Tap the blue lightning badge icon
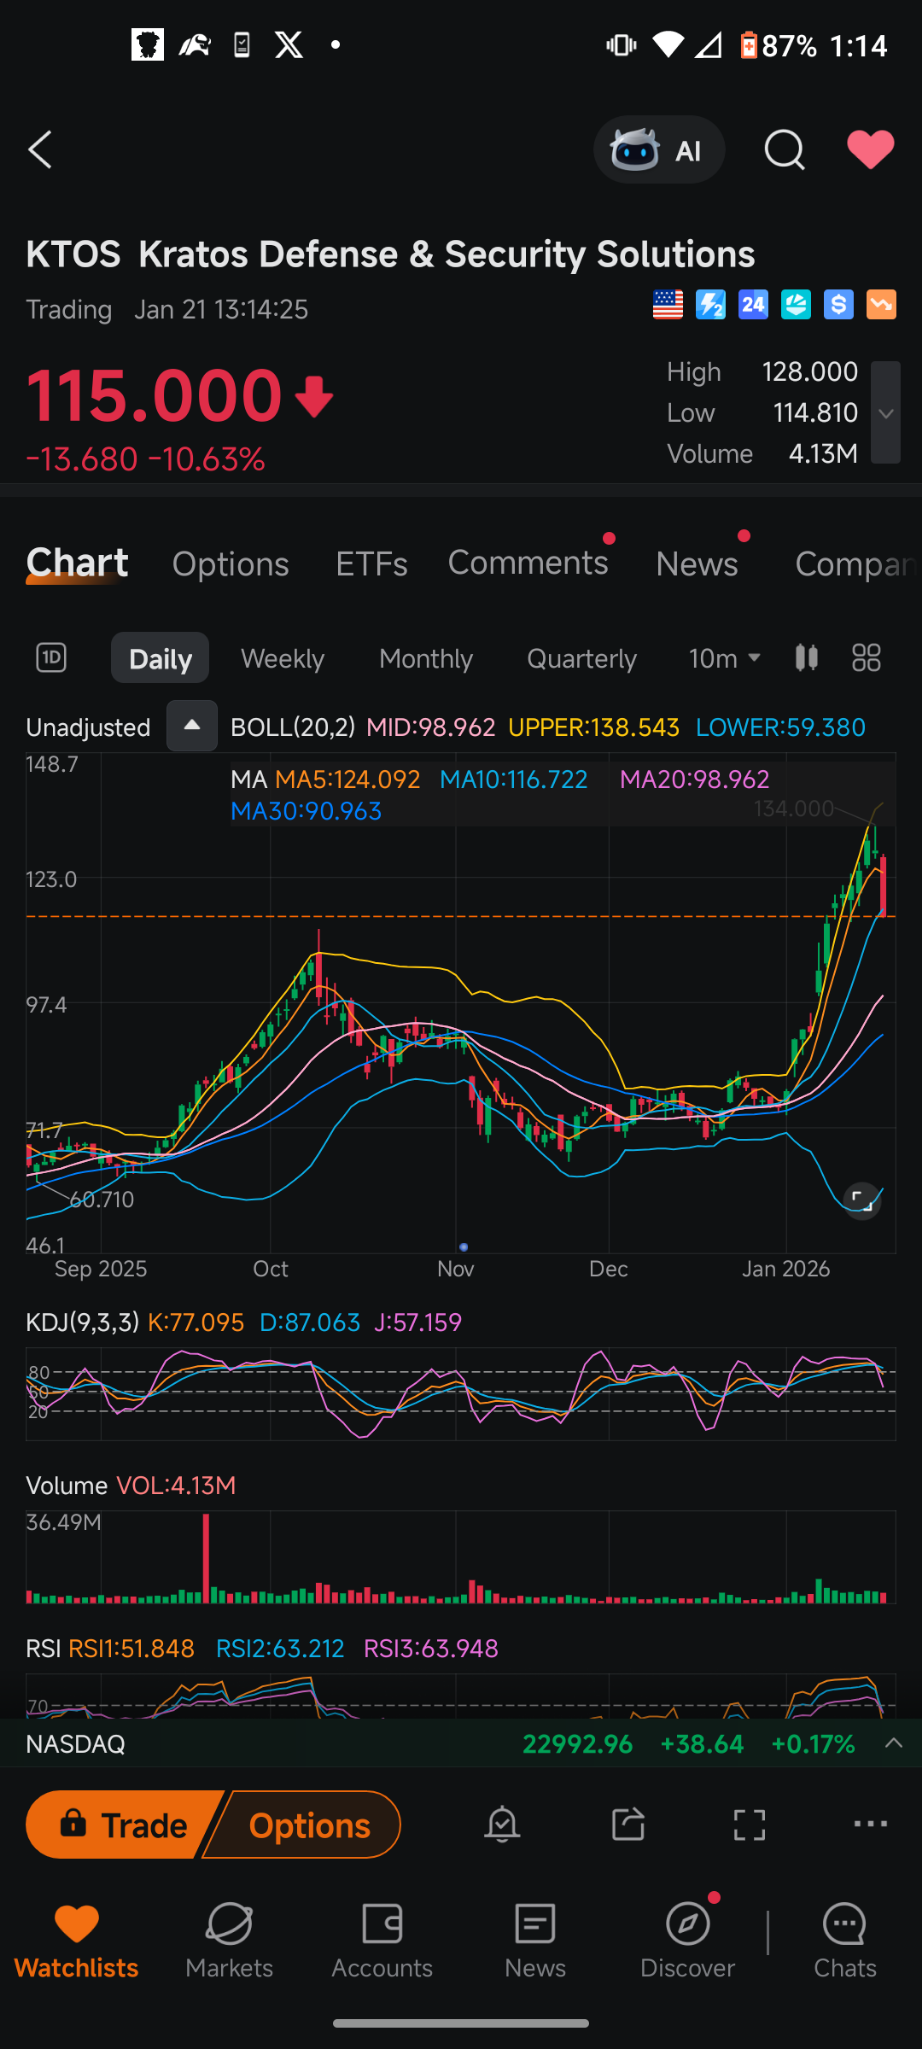The width and height of the screenshot is (922, 2049). pyautogui.click(x=711, y=305)
